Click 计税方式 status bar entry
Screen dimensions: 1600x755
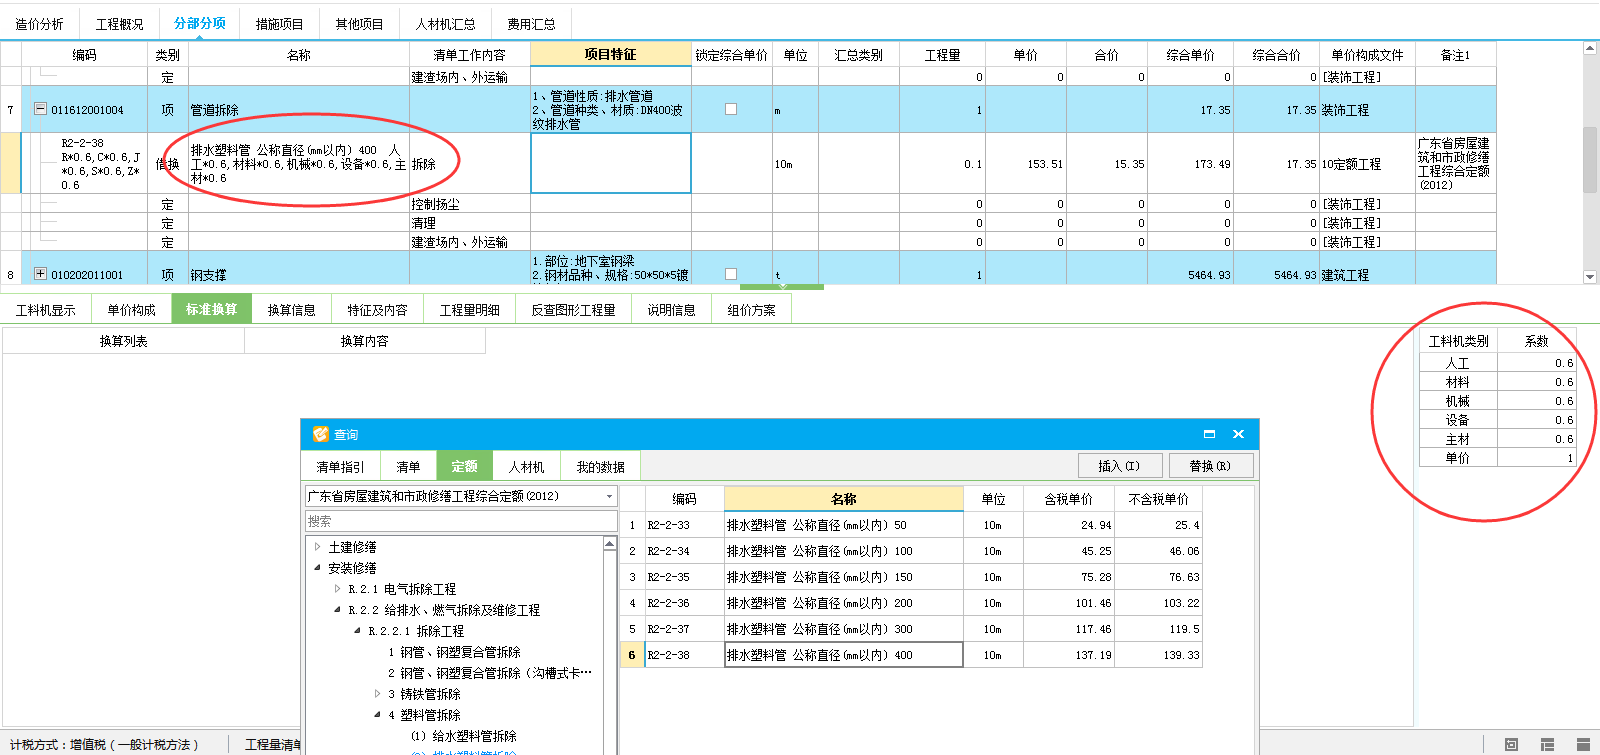point(105,745)
